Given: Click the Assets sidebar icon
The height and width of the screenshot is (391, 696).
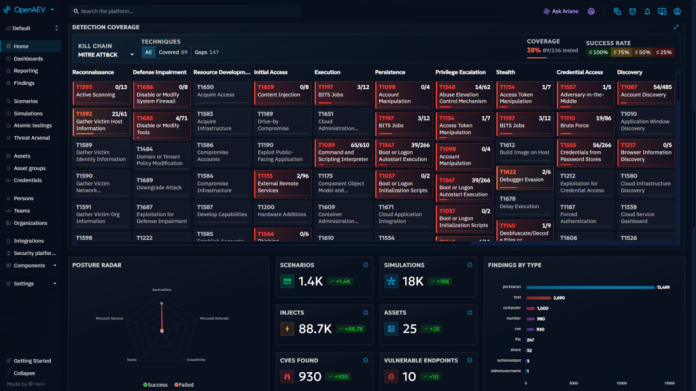Looking at the screenshot, I should (x=8, y=156).
